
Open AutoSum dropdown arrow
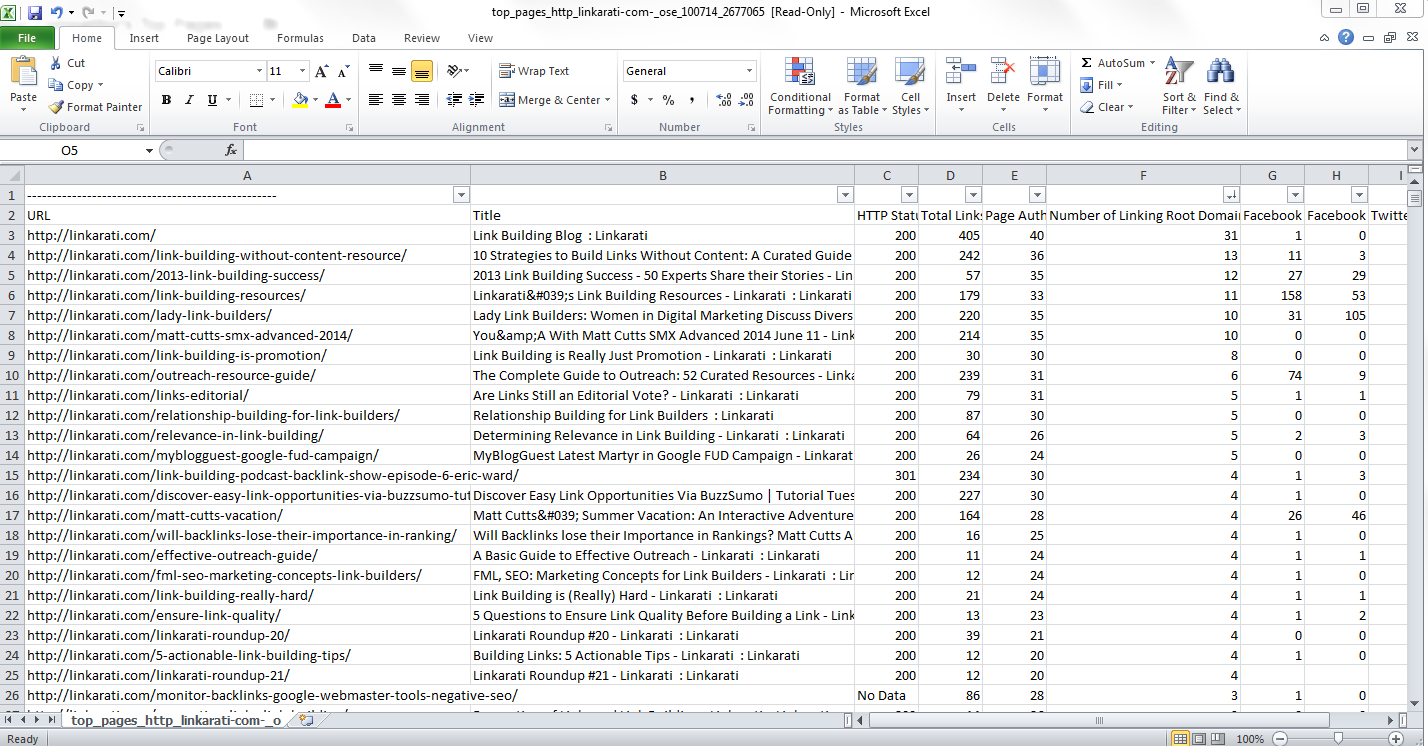coord(1152,63)
